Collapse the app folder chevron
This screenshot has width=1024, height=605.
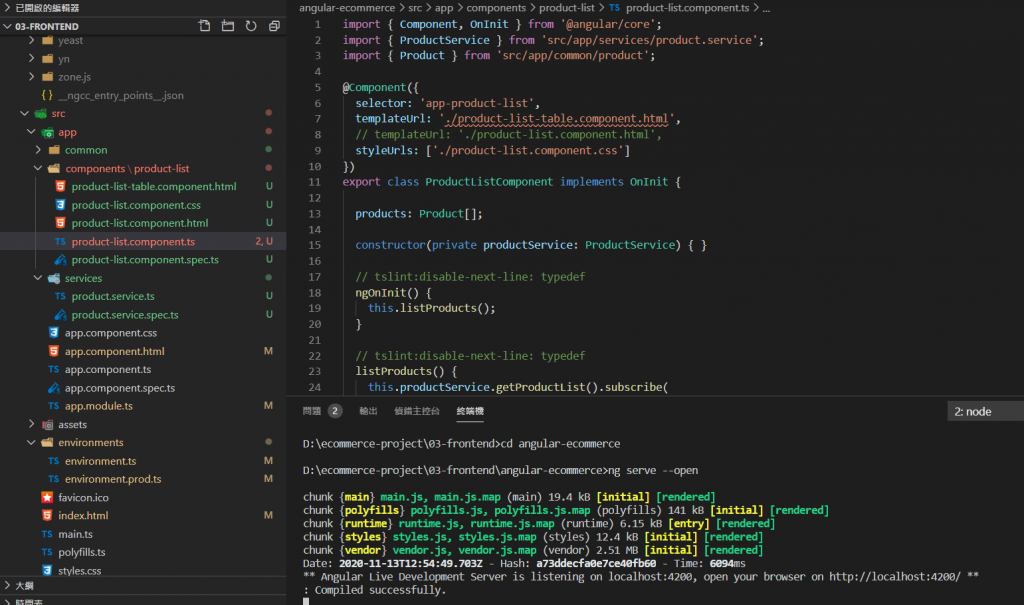coord(31,132)
